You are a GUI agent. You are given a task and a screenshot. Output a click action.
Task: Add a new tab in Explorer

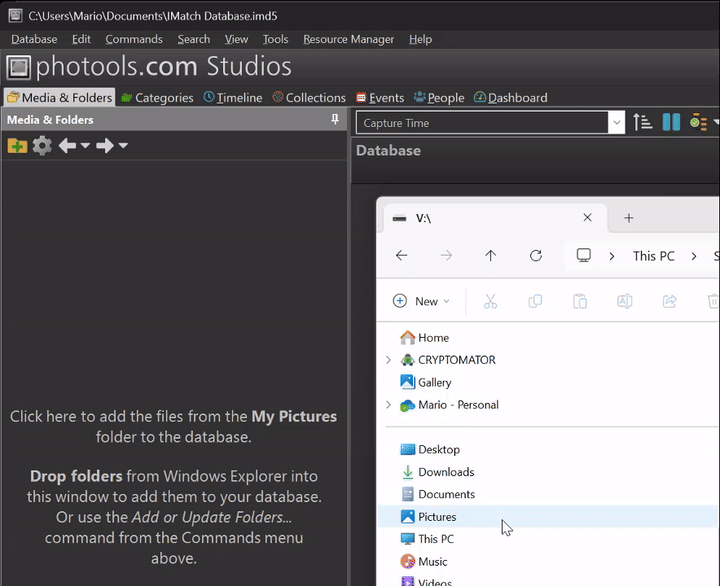[x=629, y=218]
